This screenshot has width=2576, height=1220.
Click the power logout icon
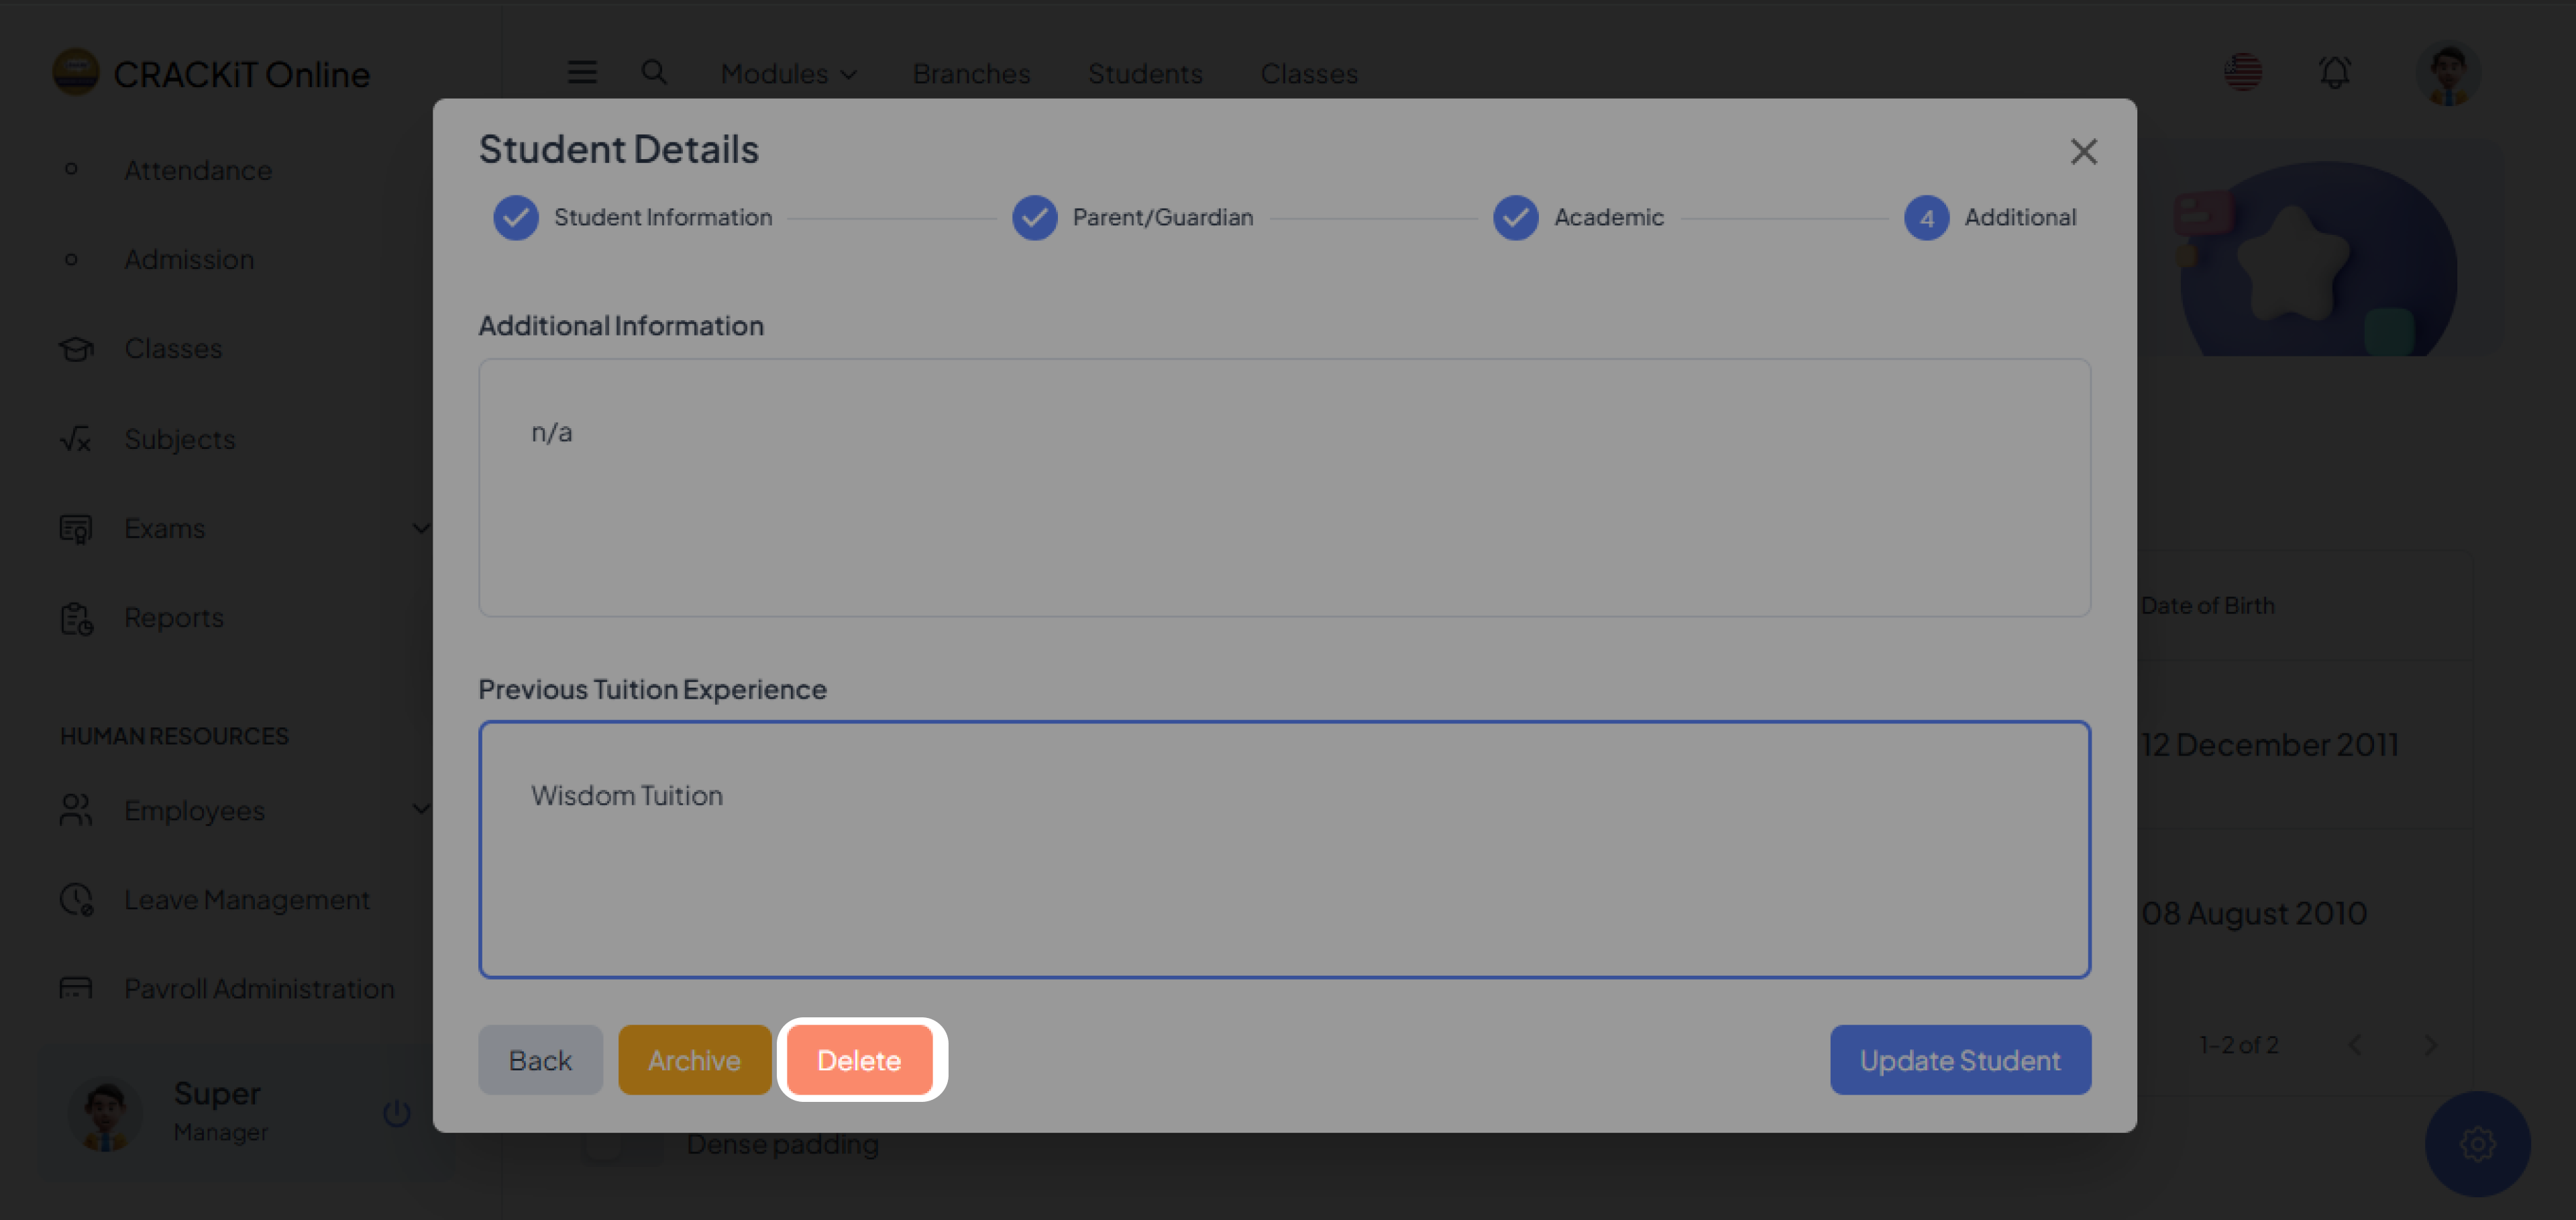pos(397,1113)
